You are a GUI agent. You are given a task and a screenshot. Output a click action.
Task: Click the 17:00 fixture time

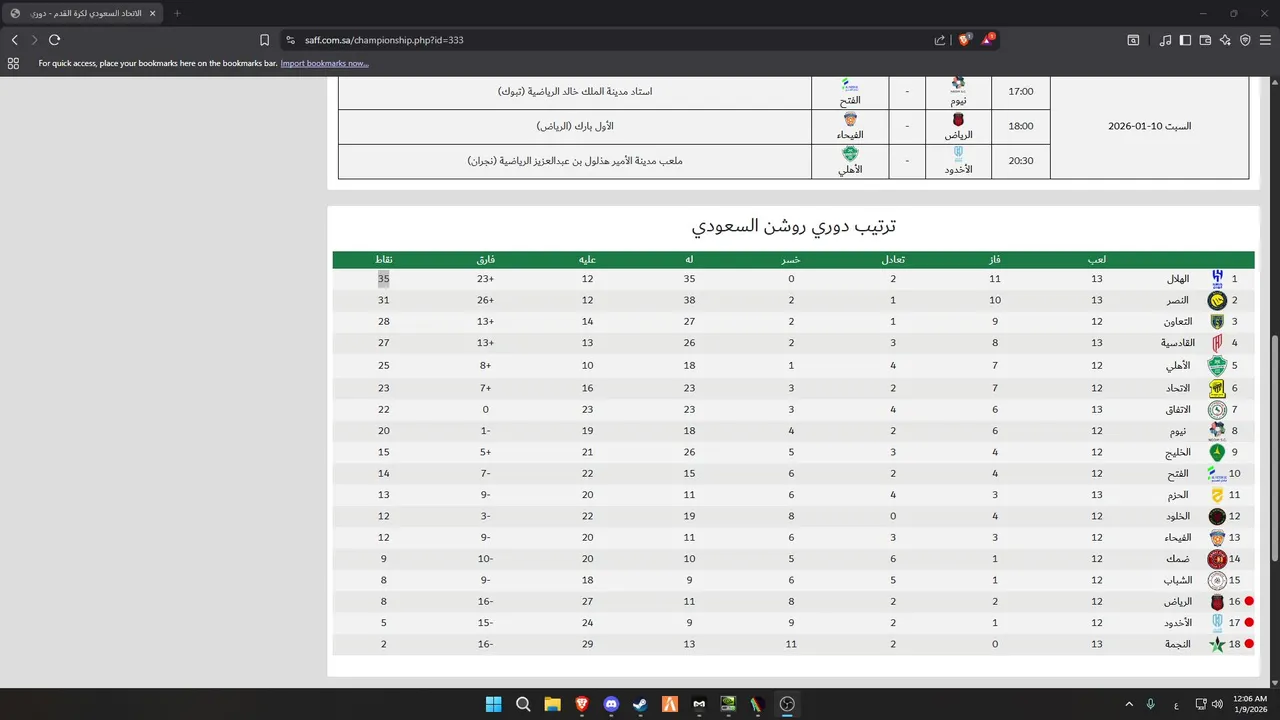pos(1021,92)
